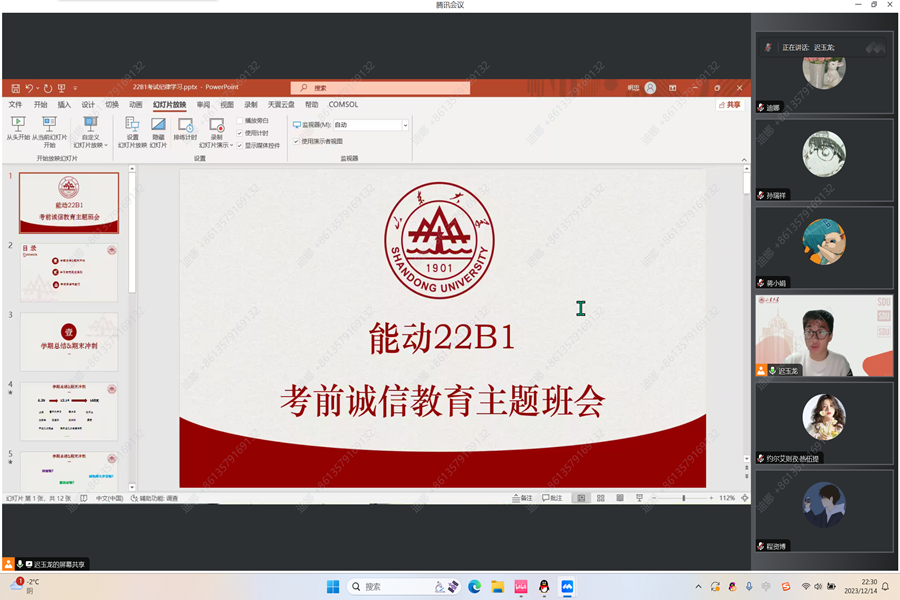Switch to the Home (开始) tab
Image resolution: width=900 pixels, height=600 pixels.
[40, 104]
